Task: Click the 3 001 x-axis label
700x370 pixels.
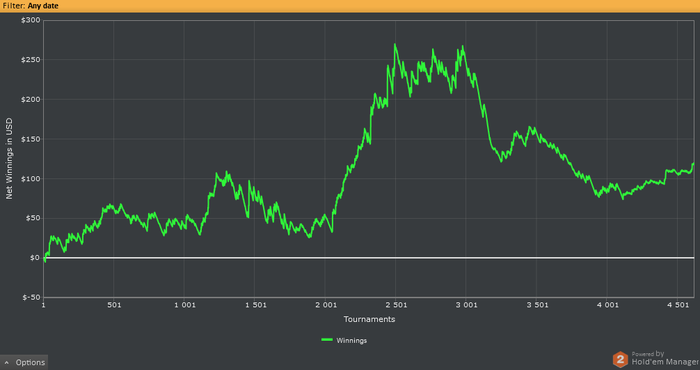Action: tap(467, 305)
